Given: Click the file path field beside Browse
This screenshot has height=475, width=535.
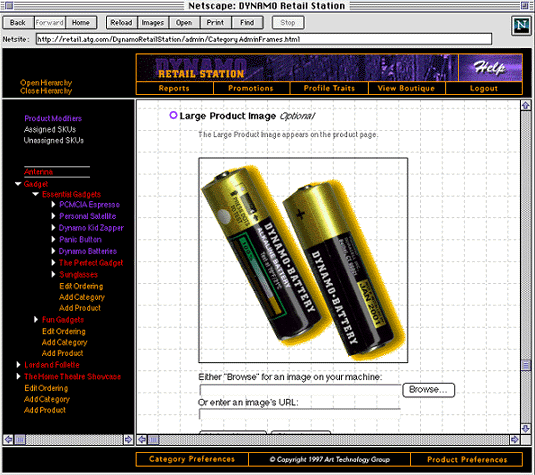Looking at the screenshot, I should pyautogui.click(x=300, y=390).
